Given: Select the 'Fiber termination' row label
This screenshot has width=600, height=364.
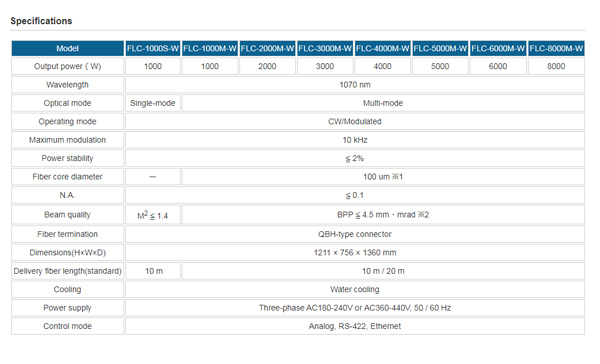Looking at the screenshot, I should click(x=67, y=234).
